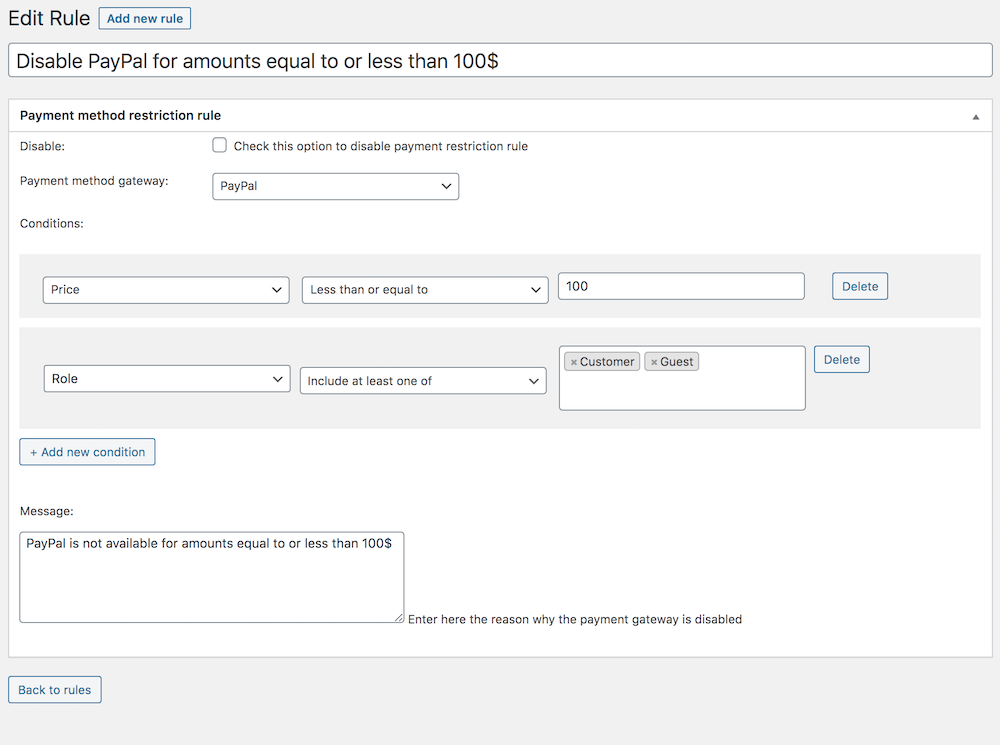Click Add new condition button
The image size is (1000, 745).
coord(87,452)
